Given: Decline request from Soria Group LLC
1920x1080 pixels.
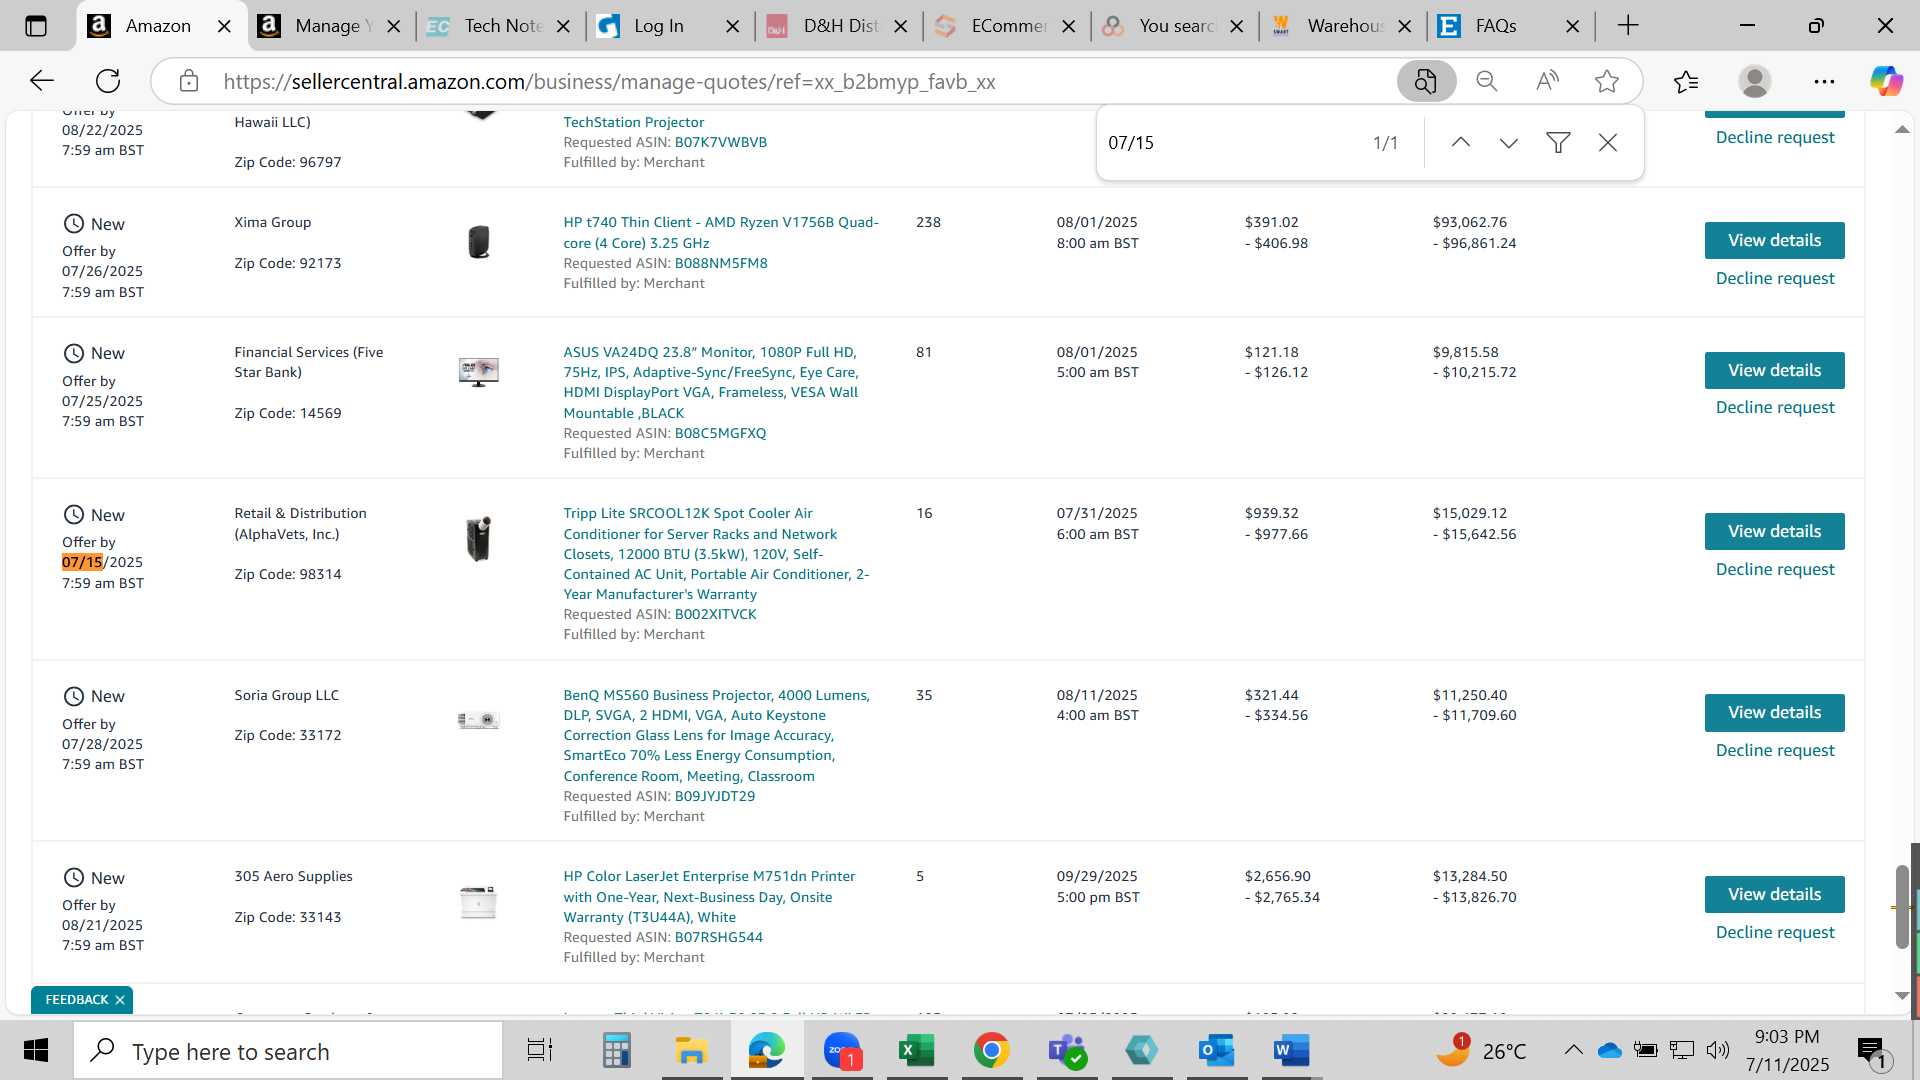Looking at the screenshot, I should pyautogui.click(x=1775, y=751).
